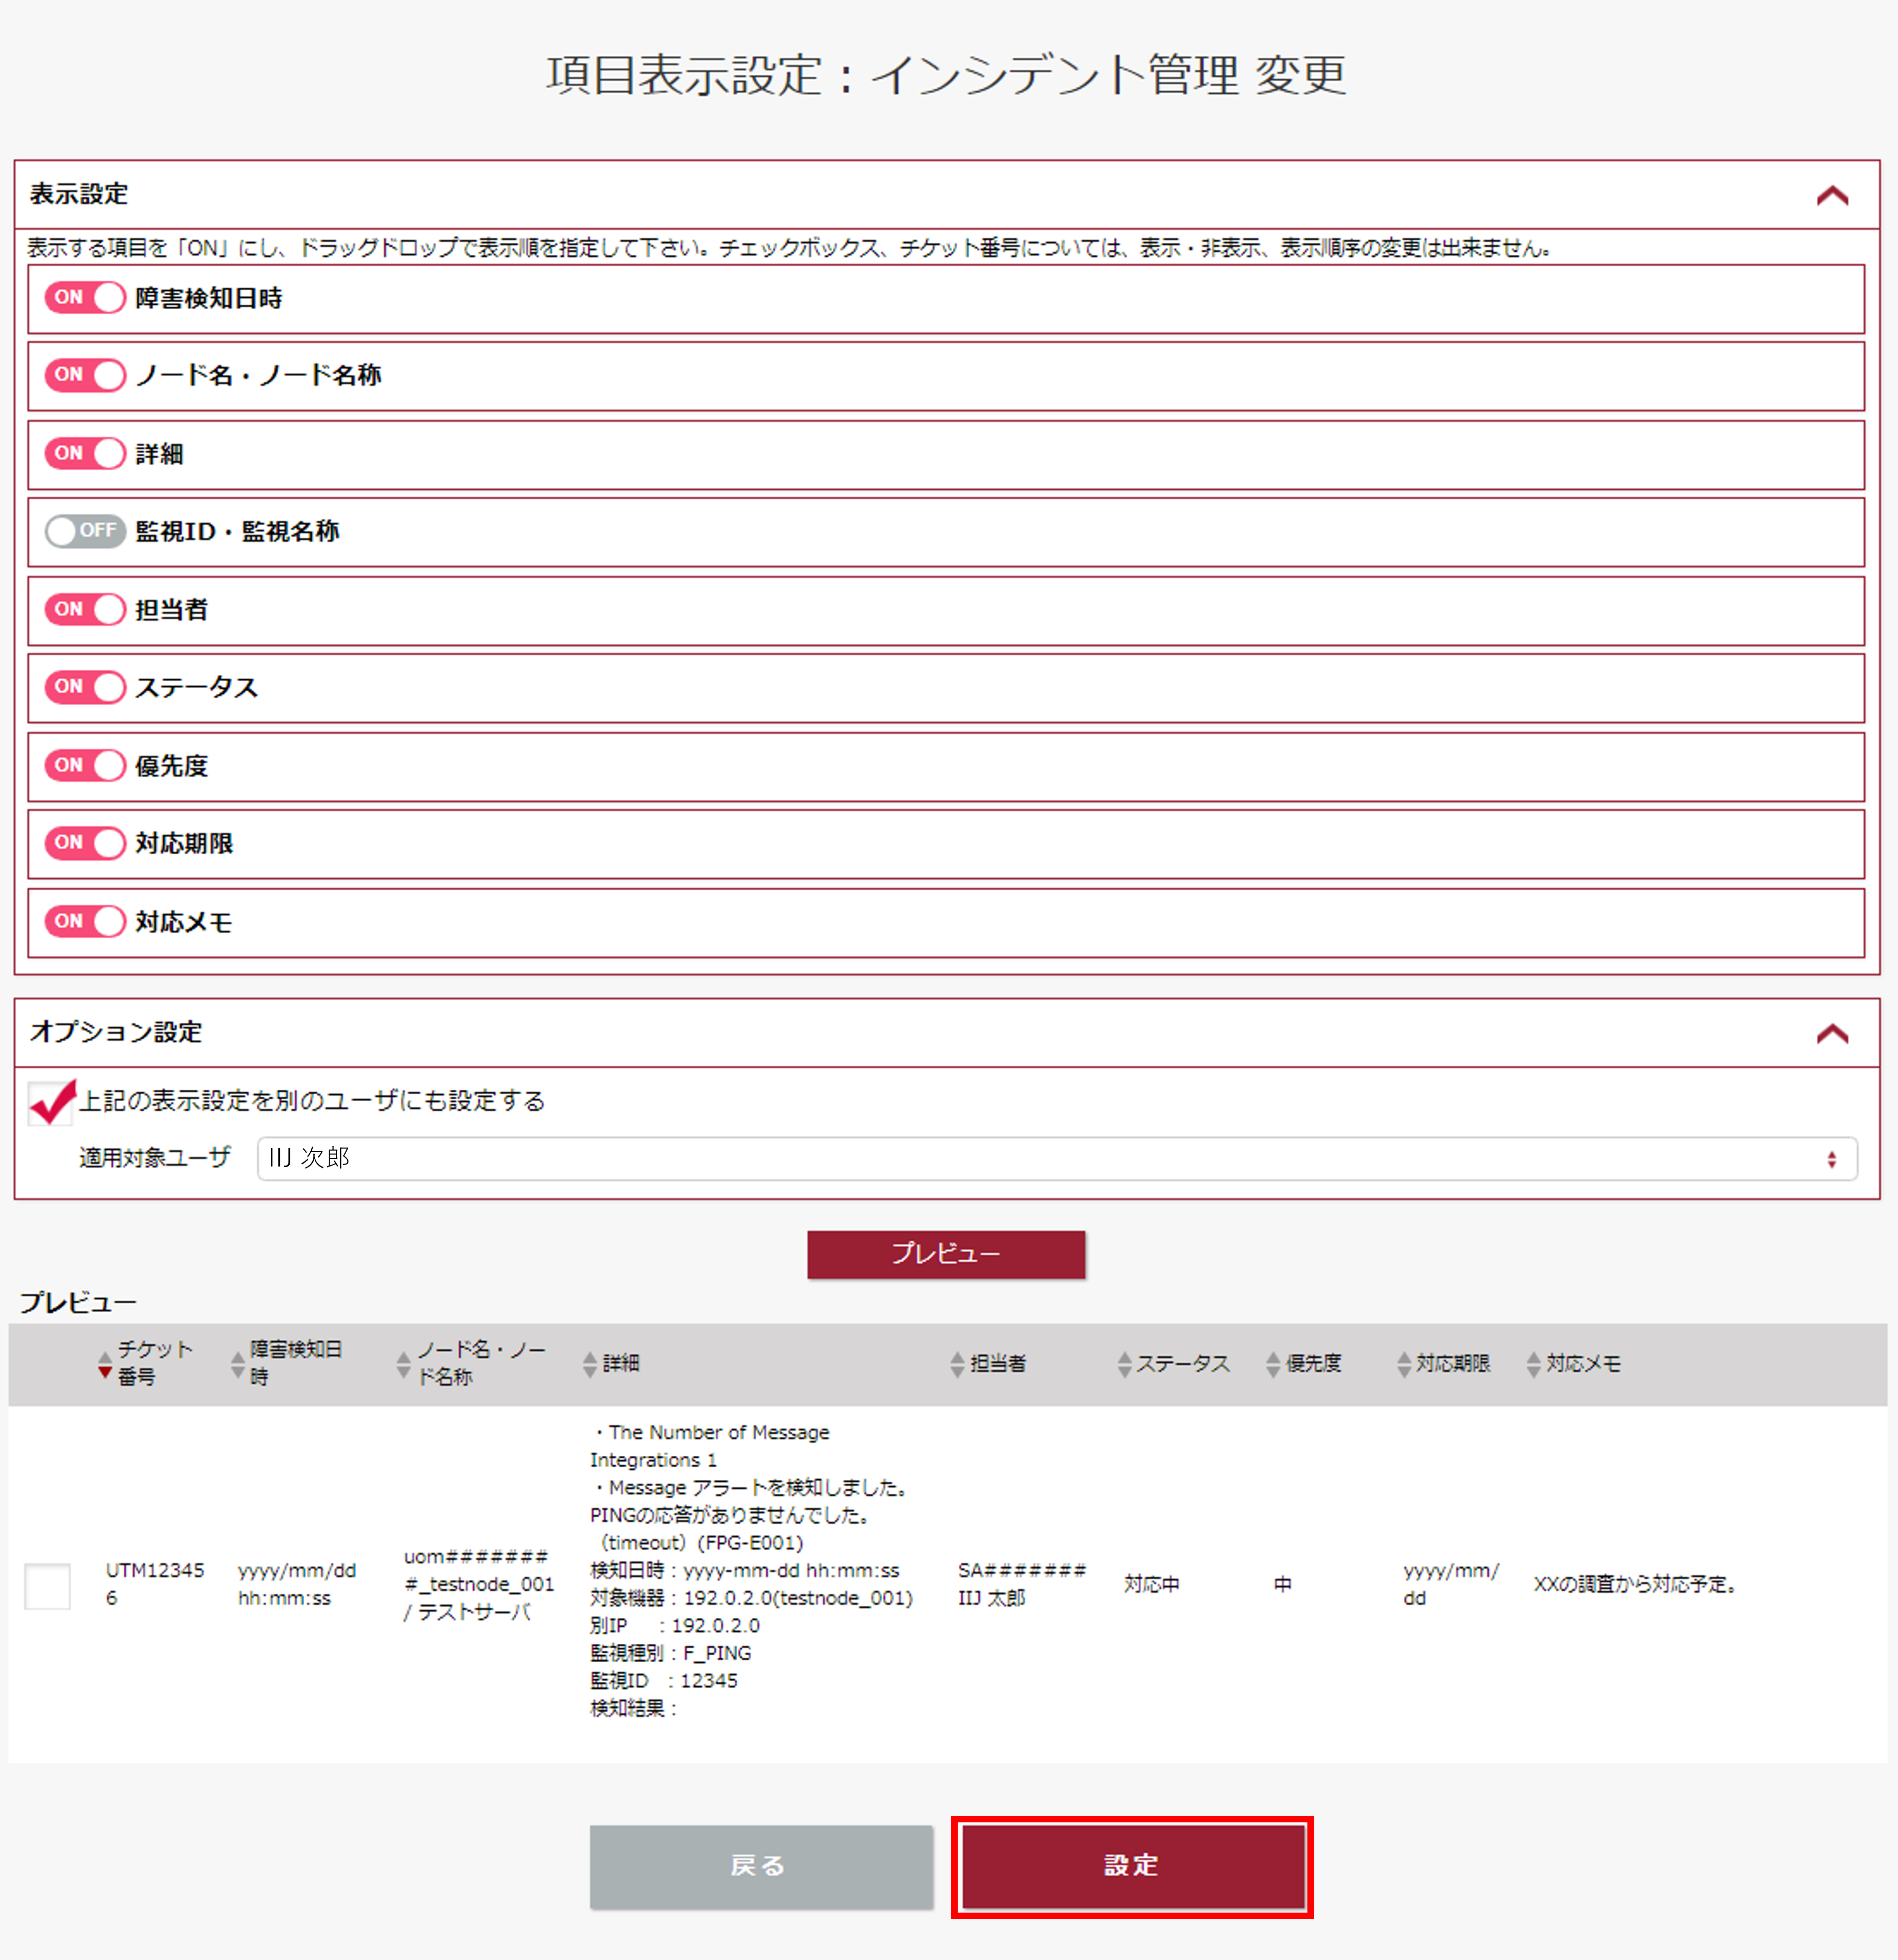Click the 設定 button

point(1132,1867)
